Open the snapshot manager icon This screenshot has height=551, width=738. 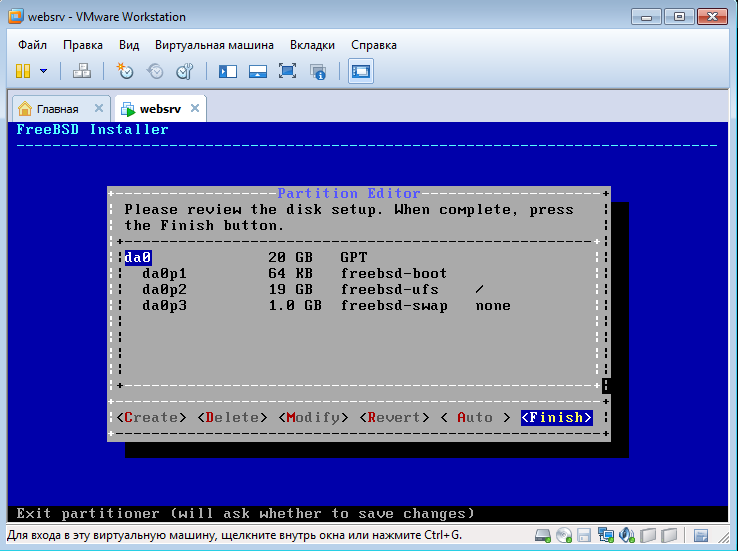(185, 71)
